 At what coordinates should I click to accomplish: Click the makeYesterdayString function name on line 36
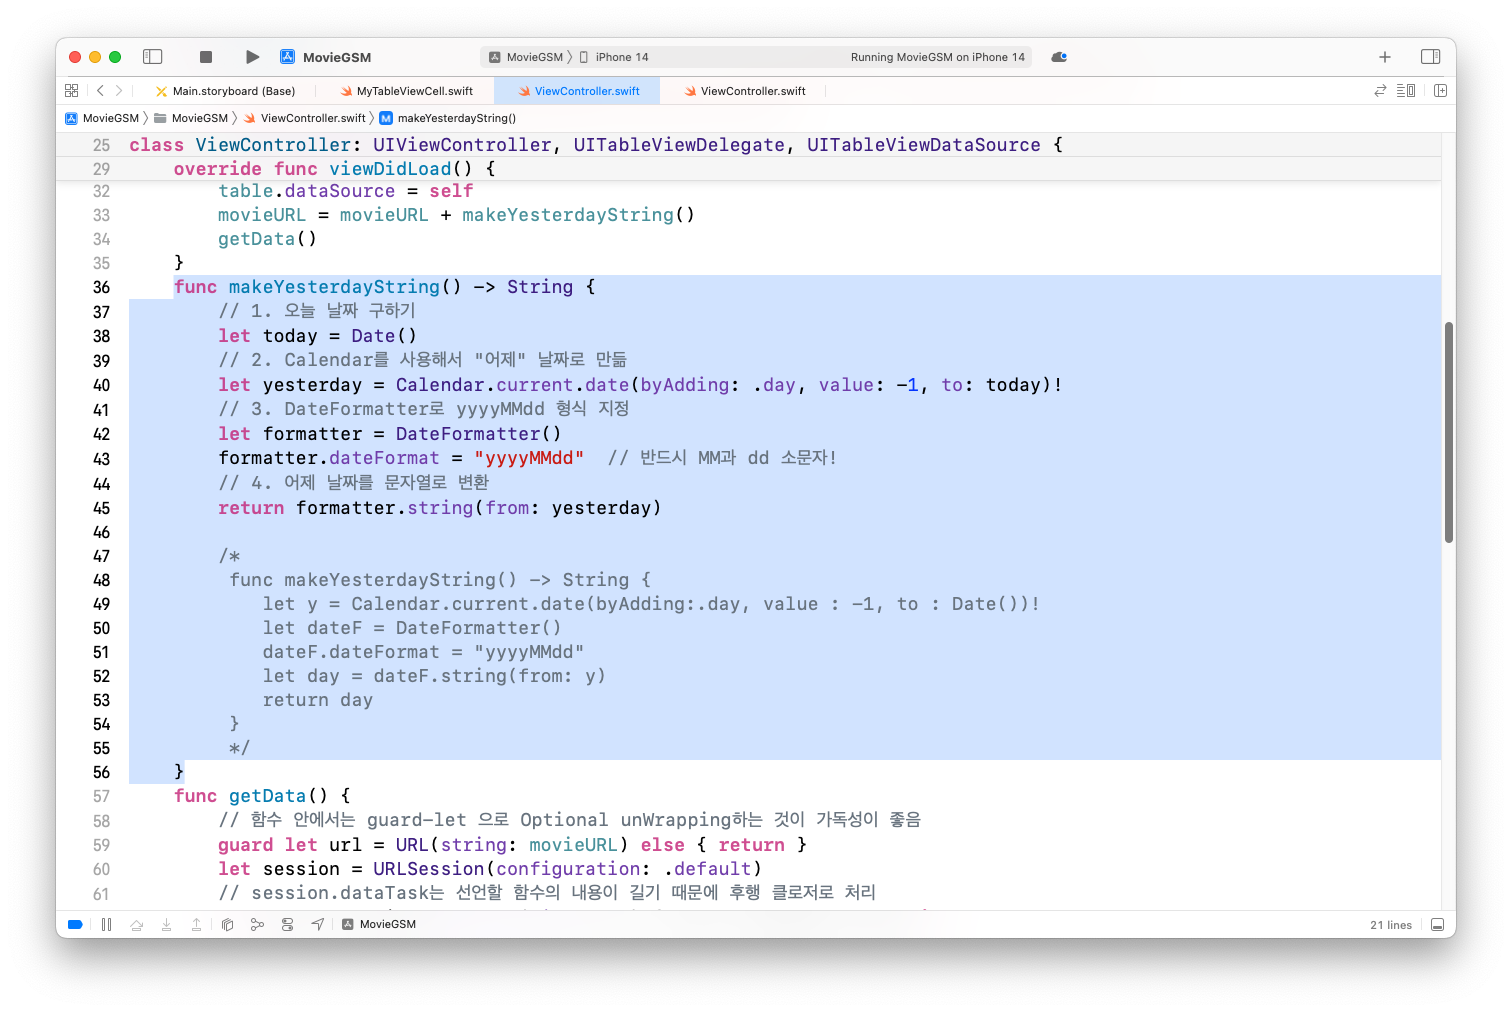click(334, 288)
